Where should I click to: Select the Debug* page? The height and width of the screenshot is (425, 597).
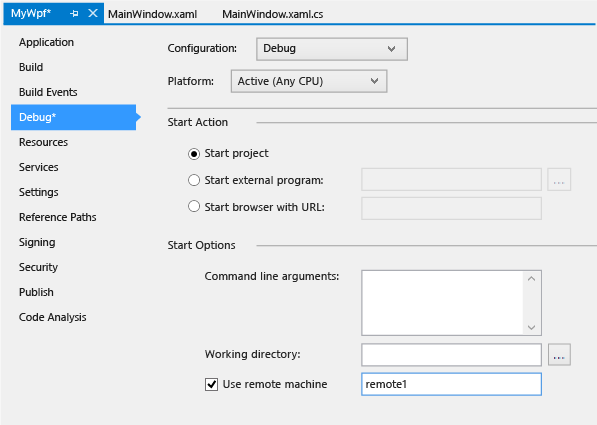(x=73, y=117)
